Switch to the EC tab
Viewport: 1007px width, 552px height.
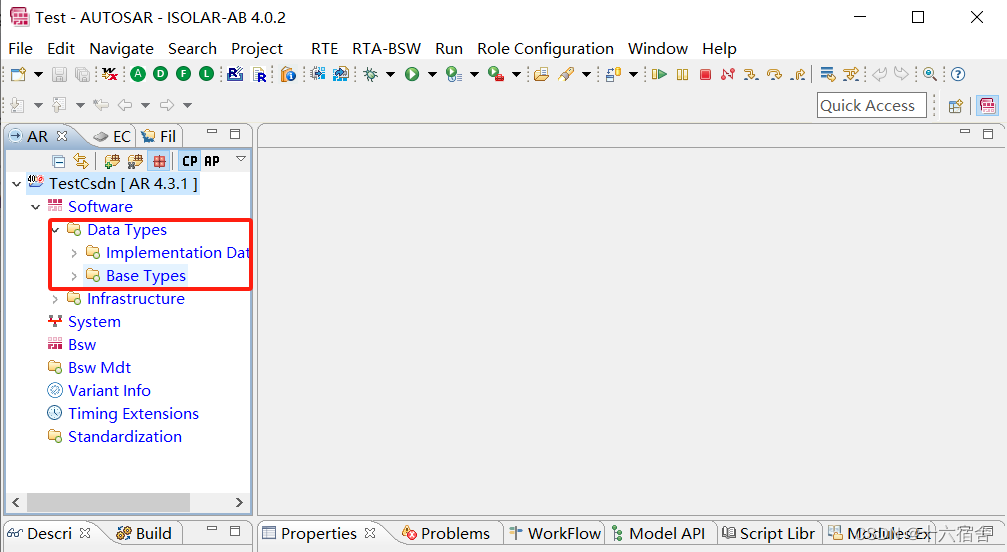(112, 137)
